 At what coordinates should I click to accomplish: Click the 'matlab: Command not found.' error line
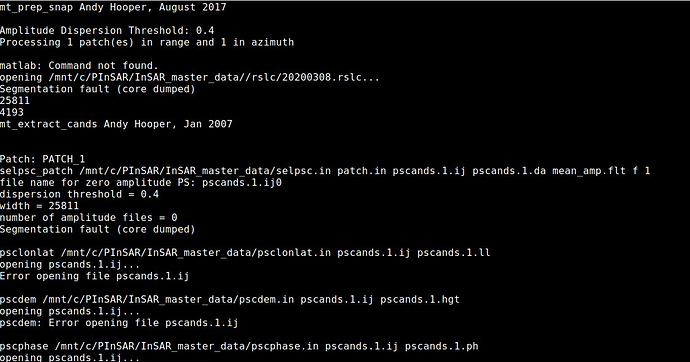click(79, 66)
